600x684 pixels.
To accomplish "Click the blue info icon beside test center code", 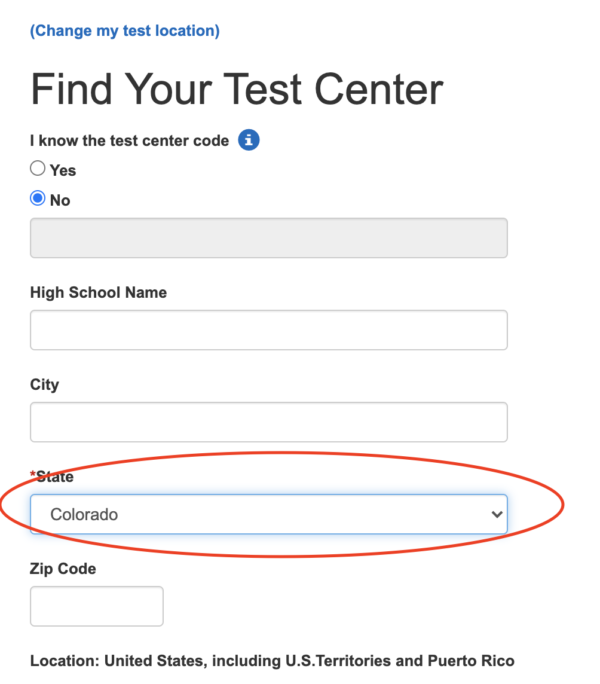I will tap(249, 140).
